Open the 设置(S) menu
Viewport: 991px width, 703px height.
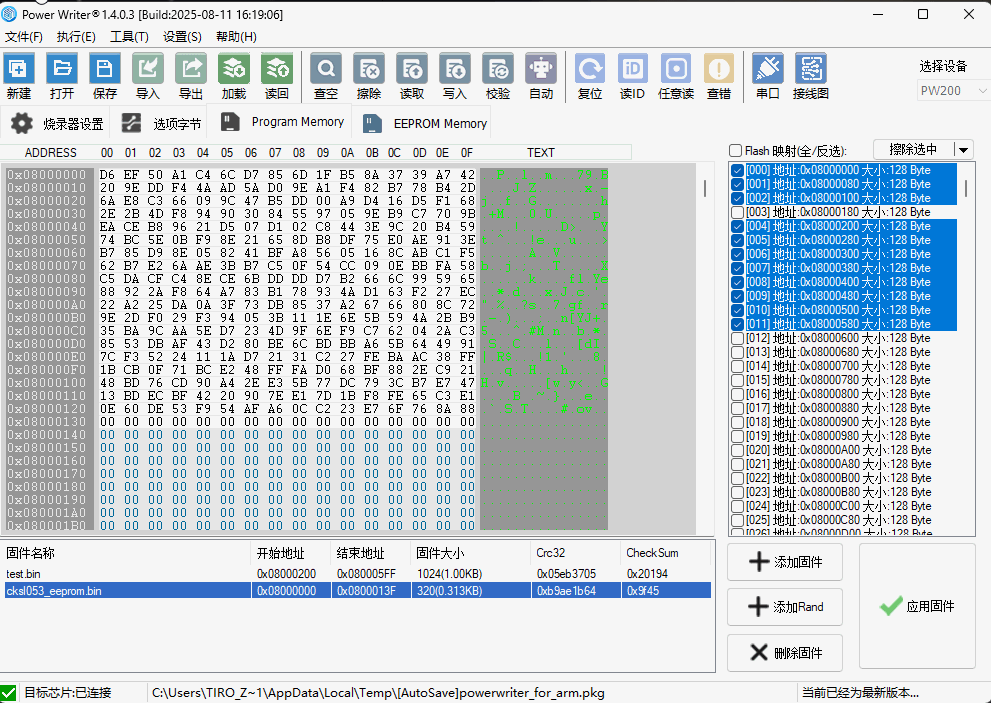pyautogui.click(x=182, y=37)
